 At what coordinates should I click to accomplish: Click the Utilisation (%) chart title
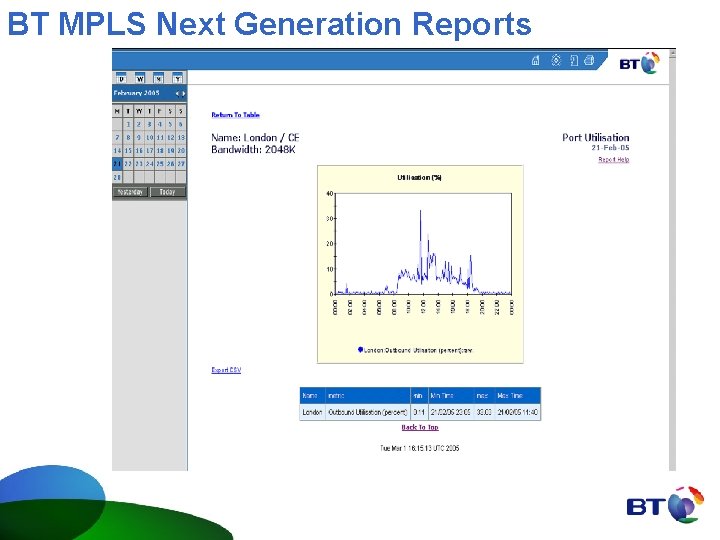click(x=419, y=178)
